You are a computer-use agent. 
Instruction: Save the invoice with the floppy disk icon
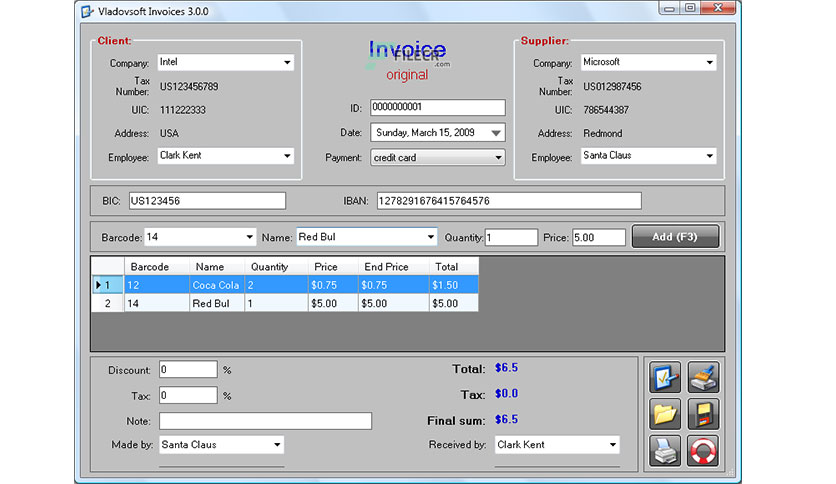pos(703,414)
